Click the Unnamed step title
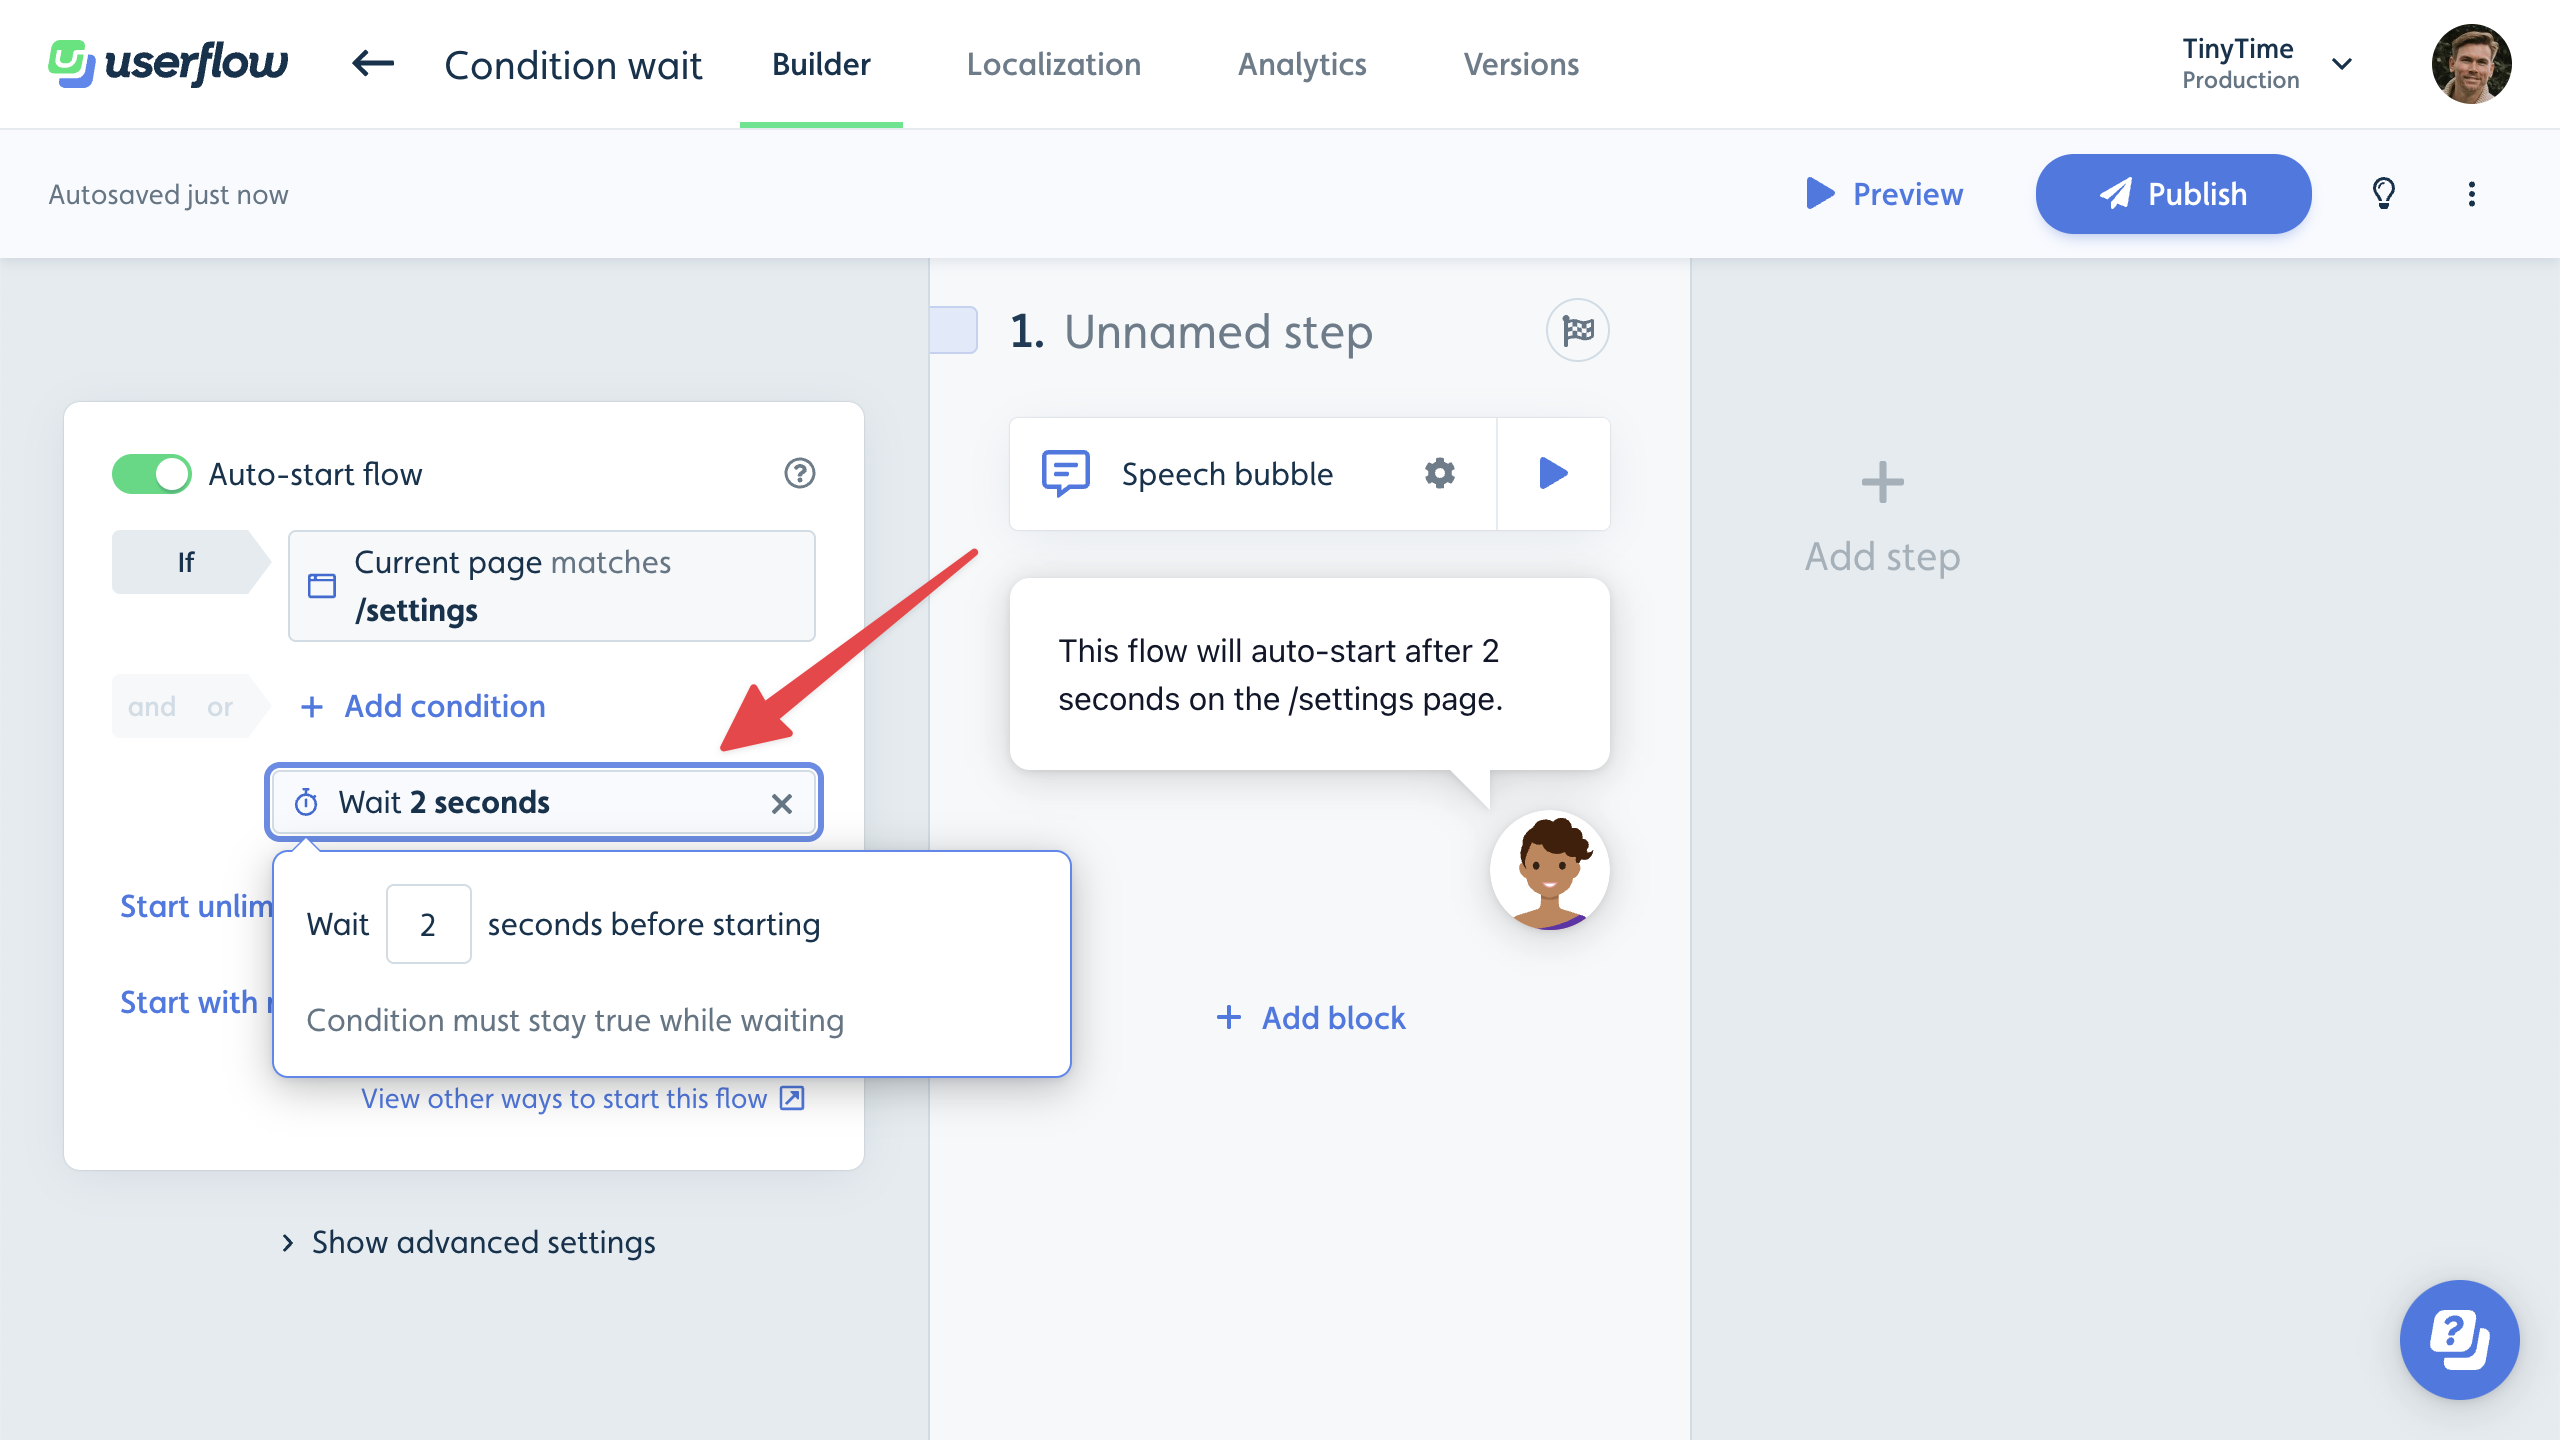The width and height of the screenshot is (2560, 1440). coord(1218,331)
